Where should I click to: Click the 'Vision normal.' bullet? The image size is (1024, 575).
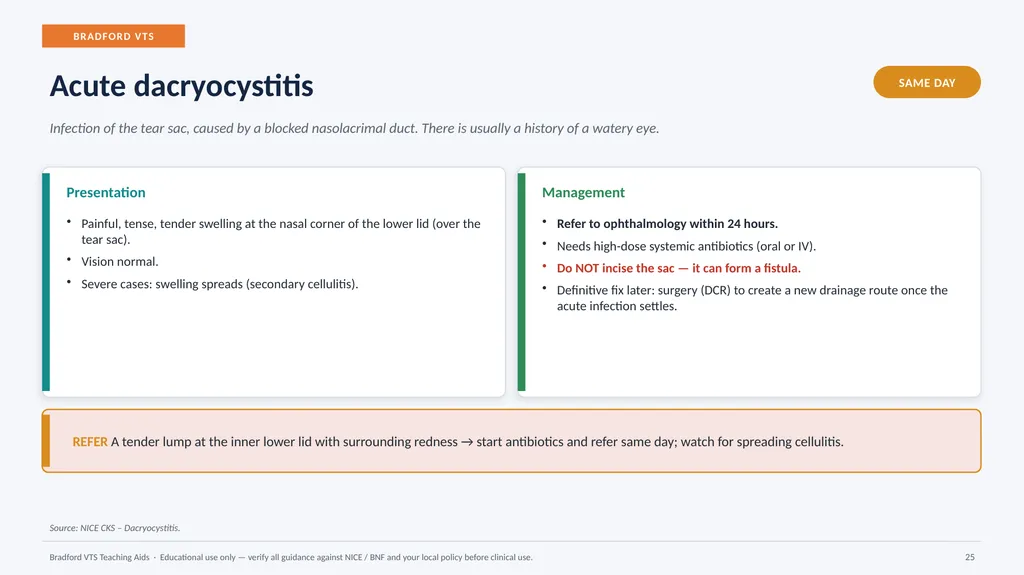pos(120,261)
